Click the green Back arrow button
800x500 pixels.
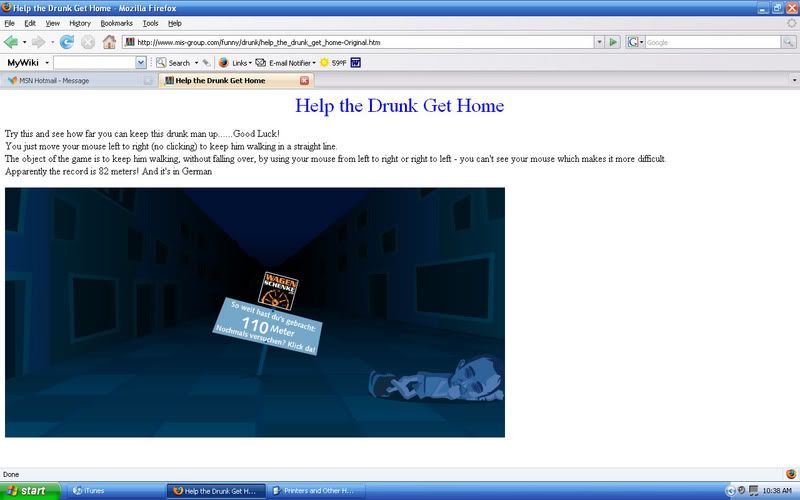pos(12,42)
